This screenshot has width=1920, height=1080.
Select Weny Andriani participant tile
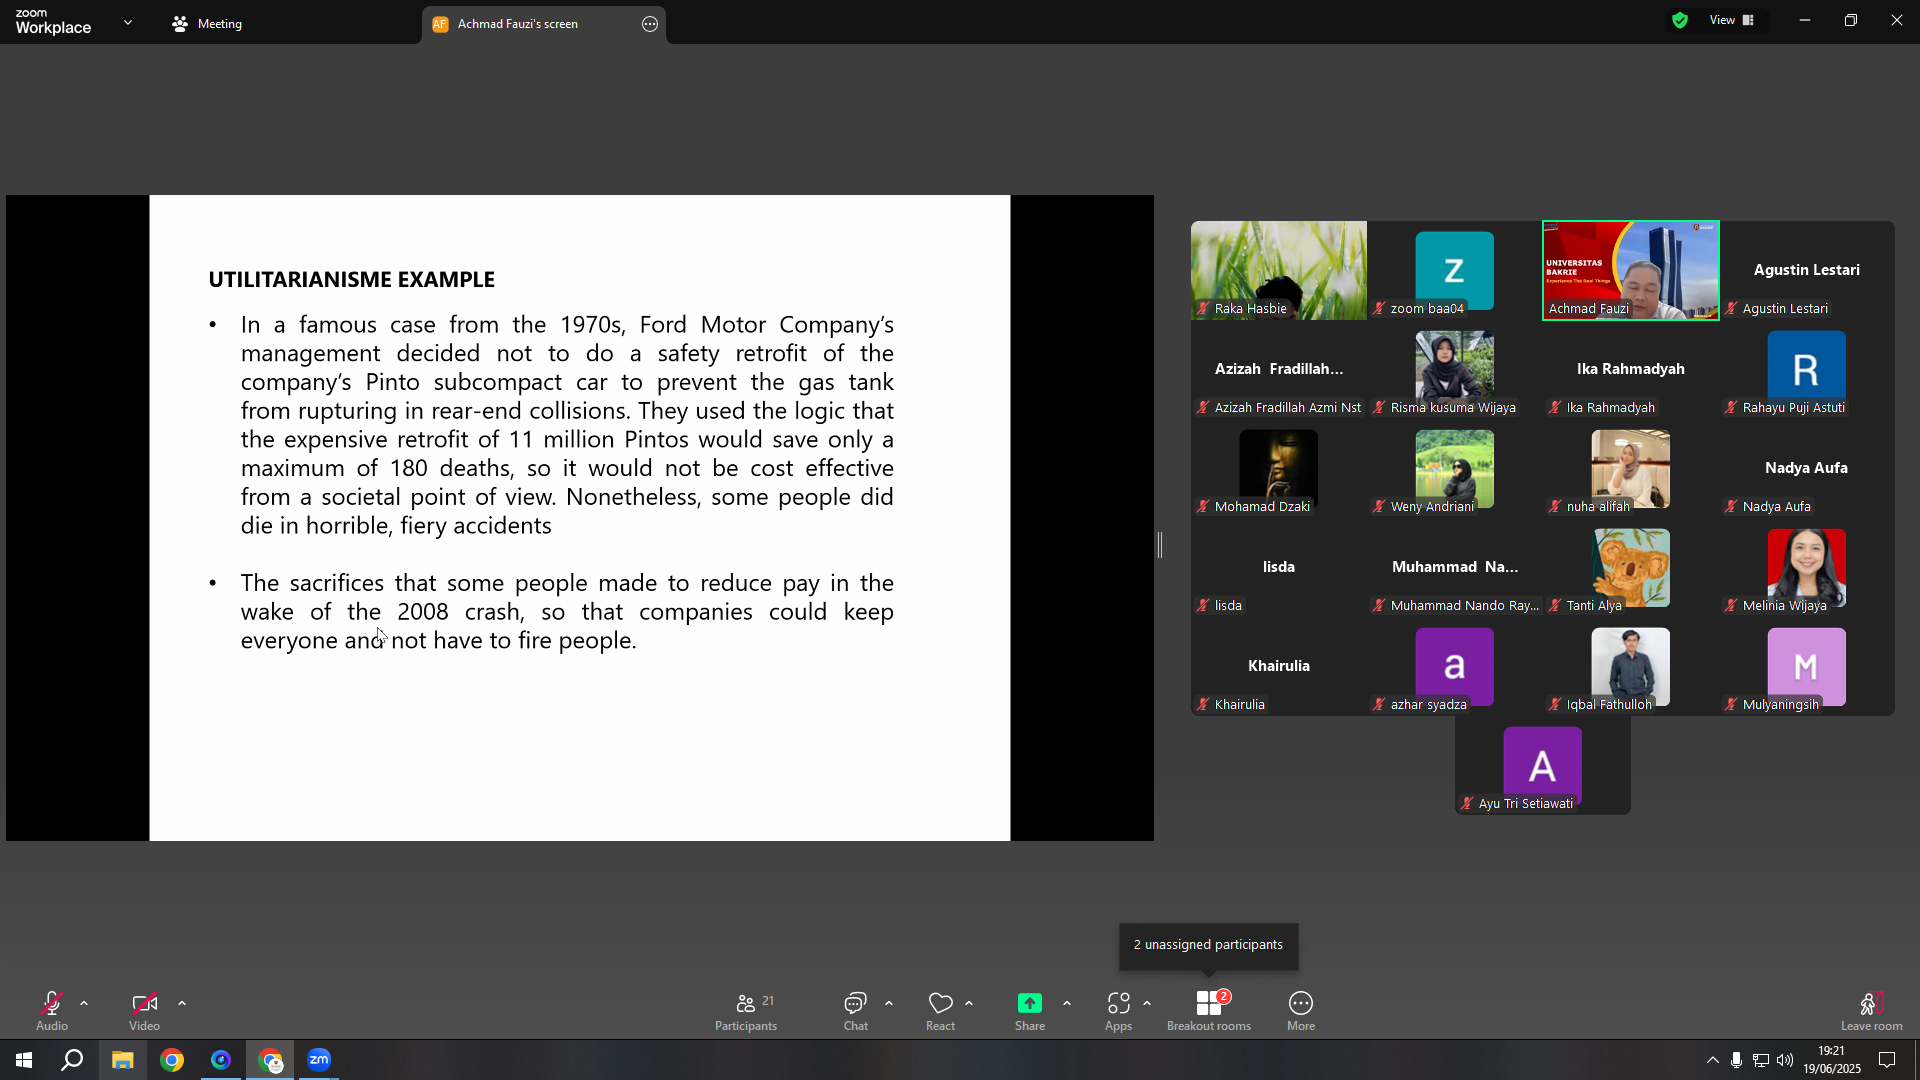point(1455,468)
